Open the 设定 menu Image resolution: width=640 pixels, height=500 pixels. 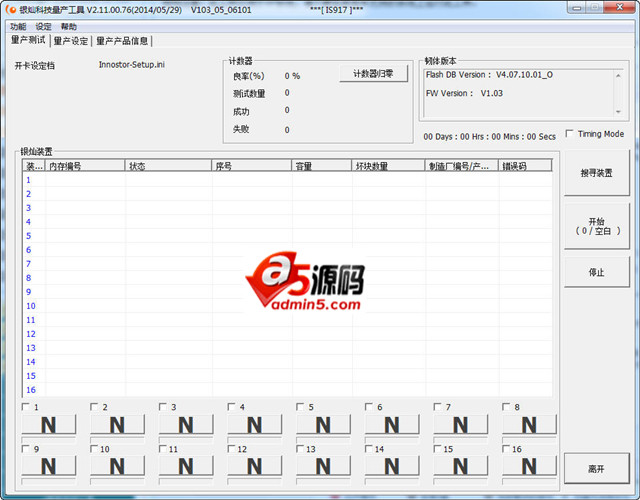[43, 27]
